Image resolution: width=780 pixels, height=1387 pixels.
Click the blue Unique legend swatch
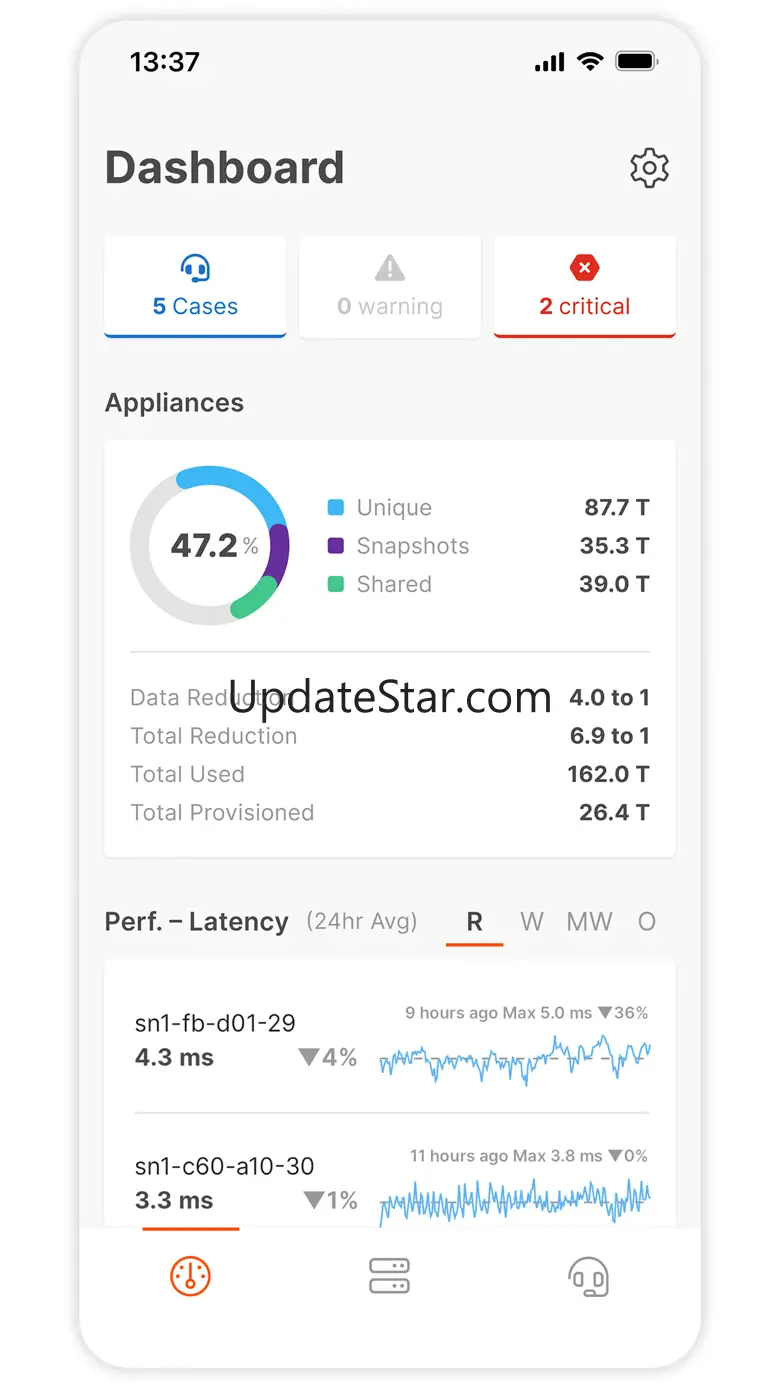pyautogui.click(x=336, y=508)
